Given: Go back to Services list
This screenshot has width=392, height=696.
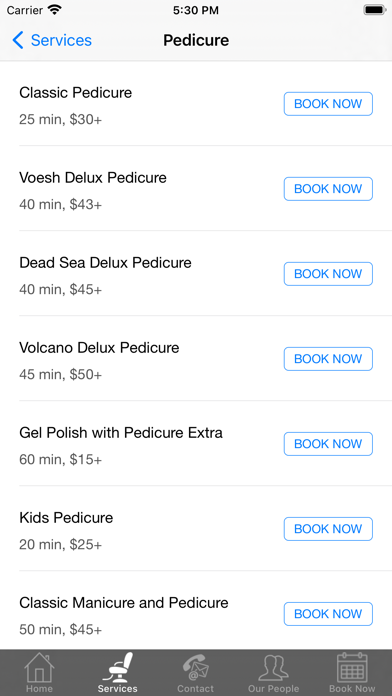Looking at the screenshot, I should (x=52, y=40).
